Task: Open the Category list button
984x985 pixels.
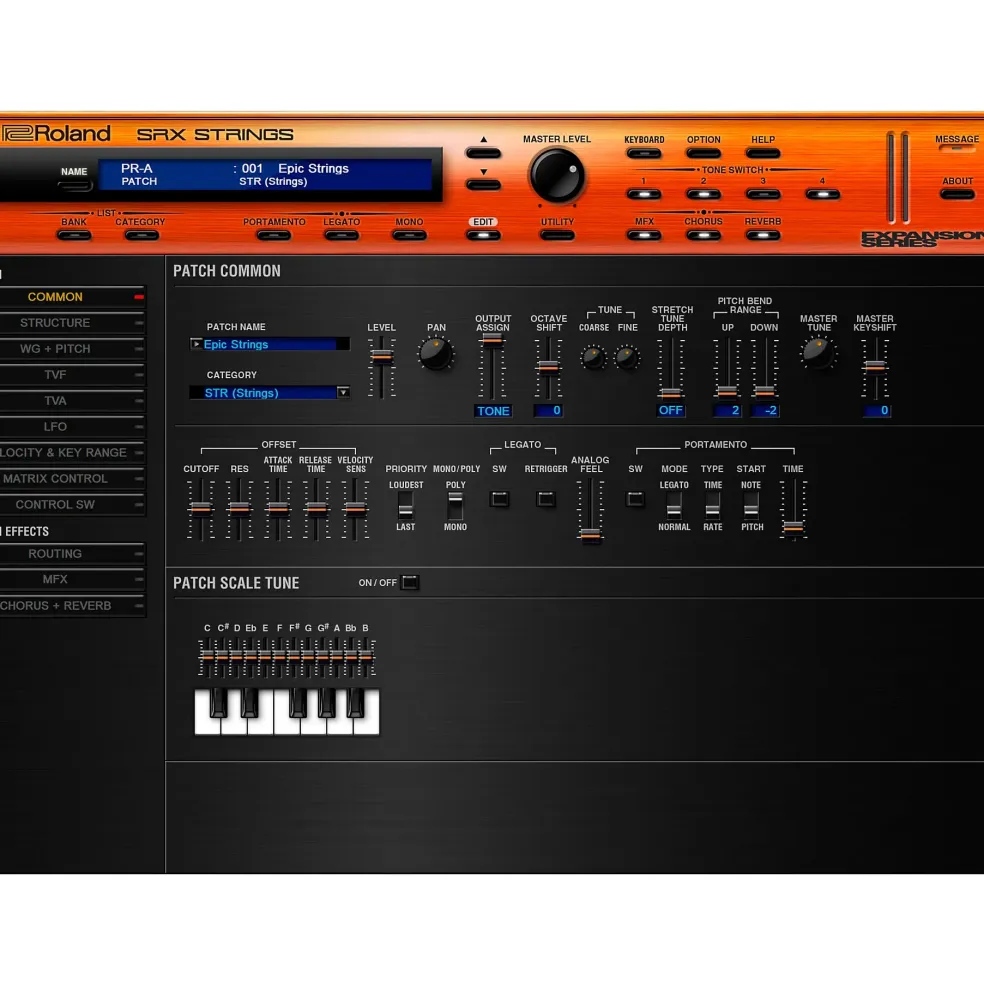Action: [141, 236]
